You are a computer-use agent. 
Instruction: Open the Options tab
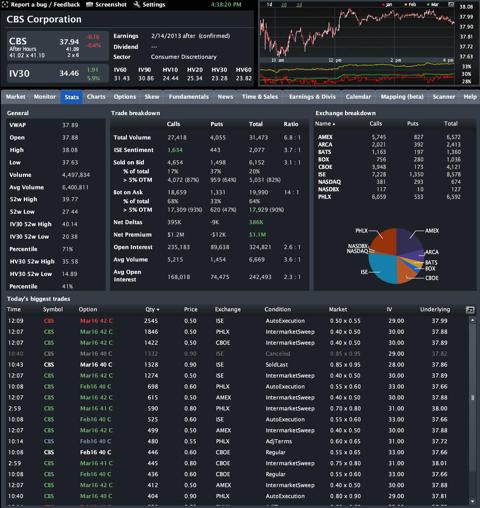tap(125, 97)
